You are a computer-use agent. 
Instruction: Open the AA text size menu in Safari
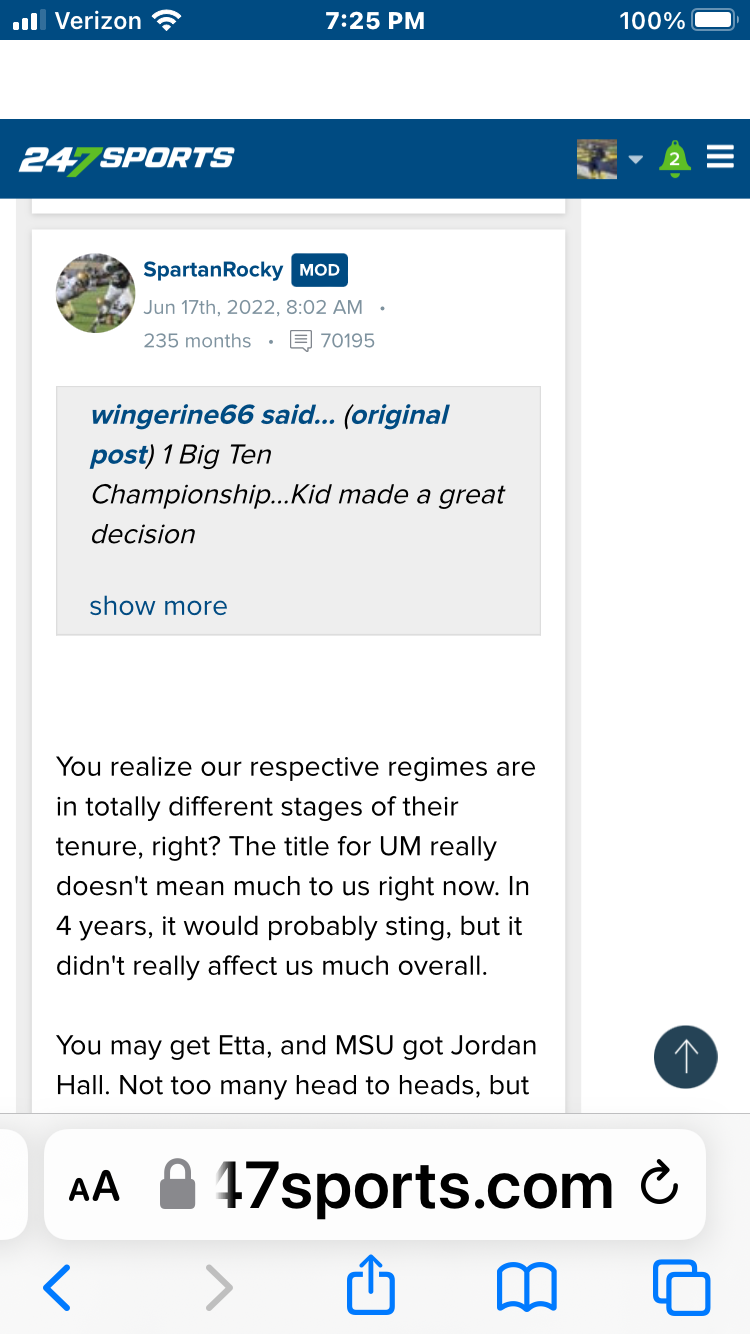point(93,1187)
